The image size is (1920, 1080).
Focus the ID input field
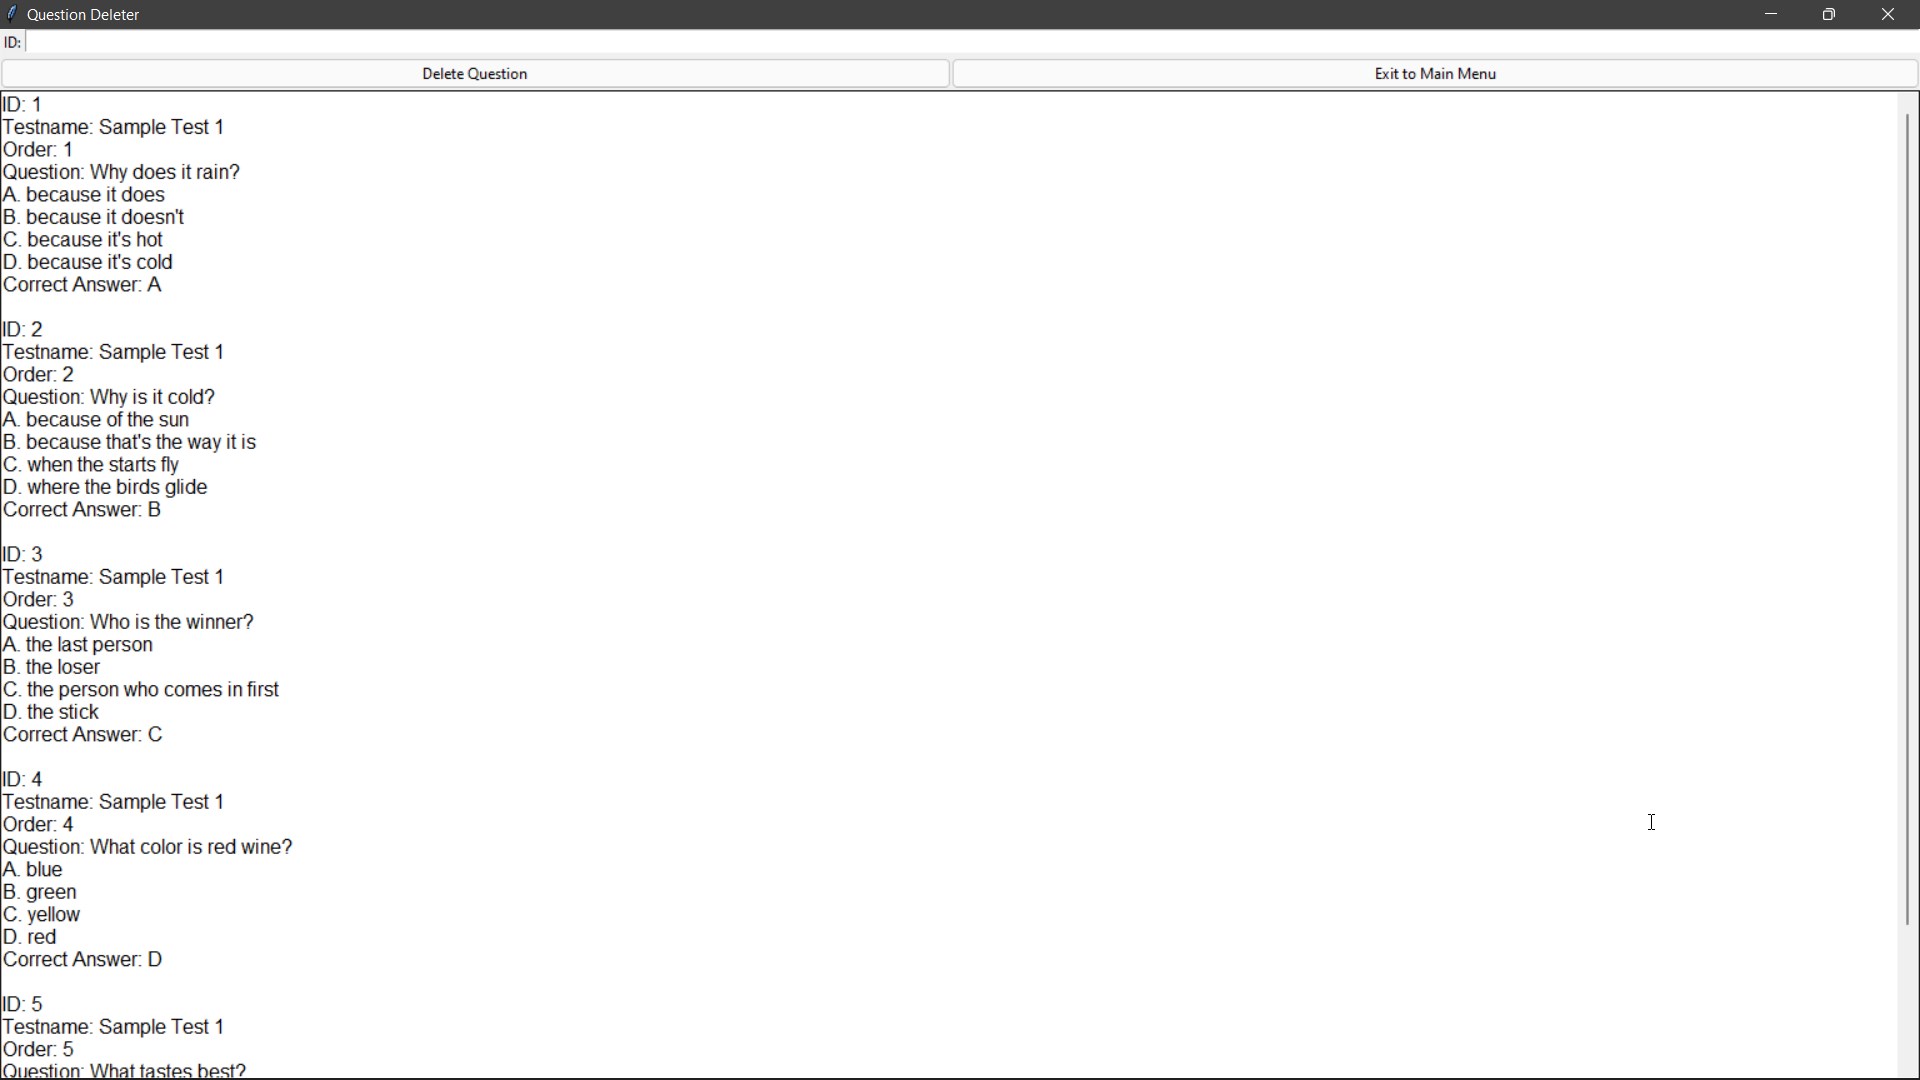(x=960, y=42)
